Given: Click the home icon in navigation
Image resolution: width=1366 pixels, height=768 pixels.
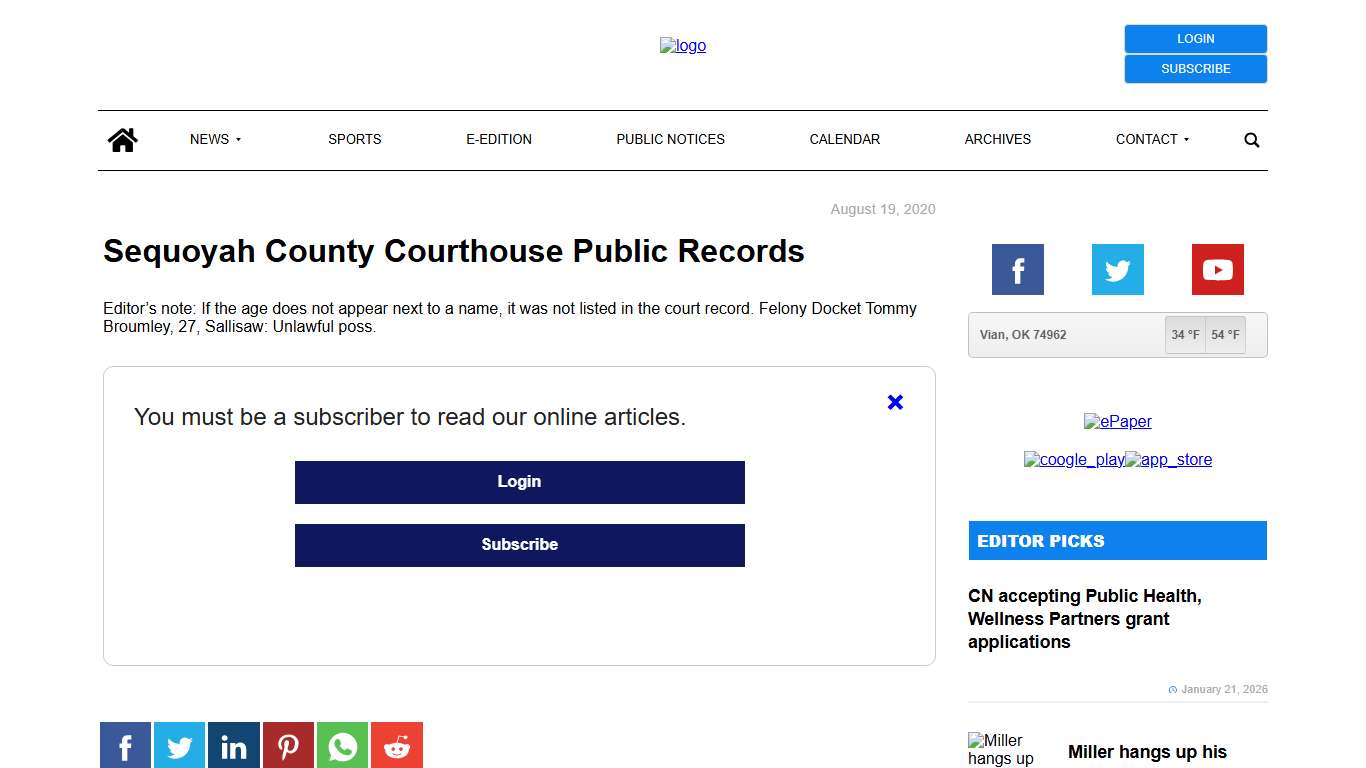Looking at the screenshot, I should 122,139.
